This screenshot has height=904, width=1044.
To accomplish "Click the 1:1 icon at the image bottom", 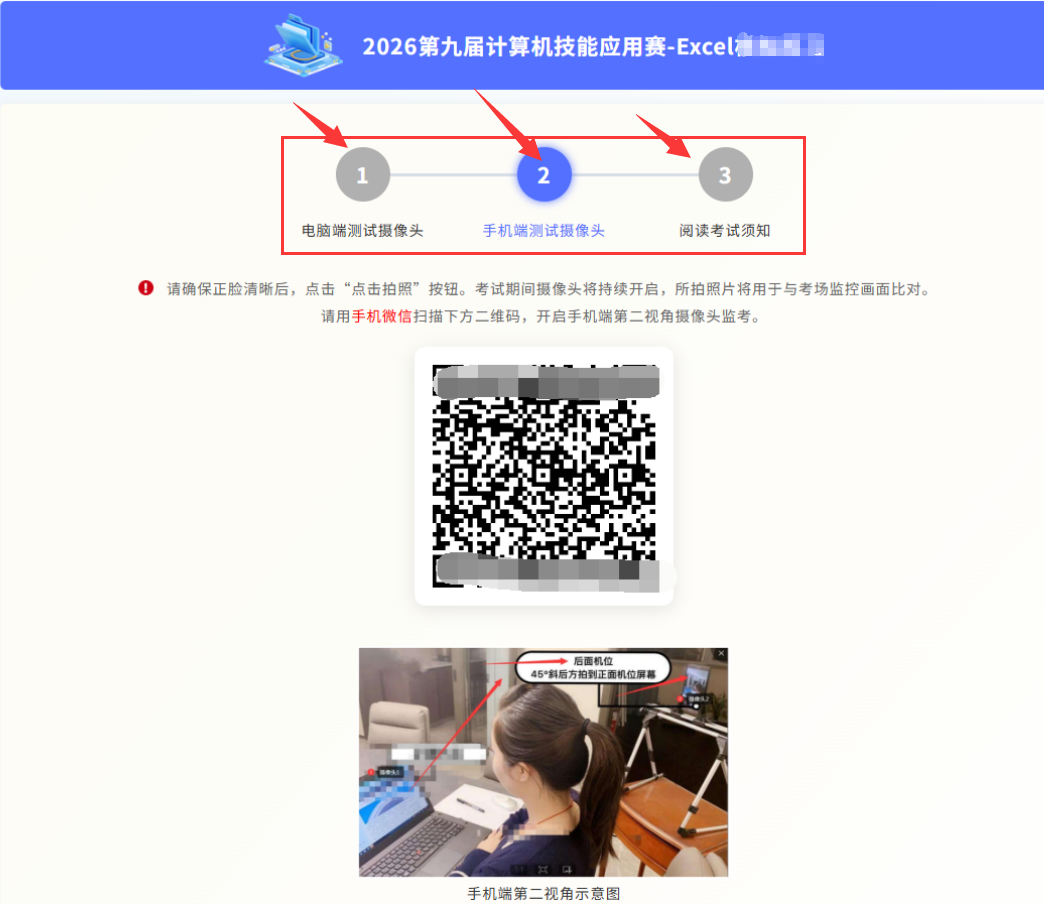I will click(x=520, y=868).
